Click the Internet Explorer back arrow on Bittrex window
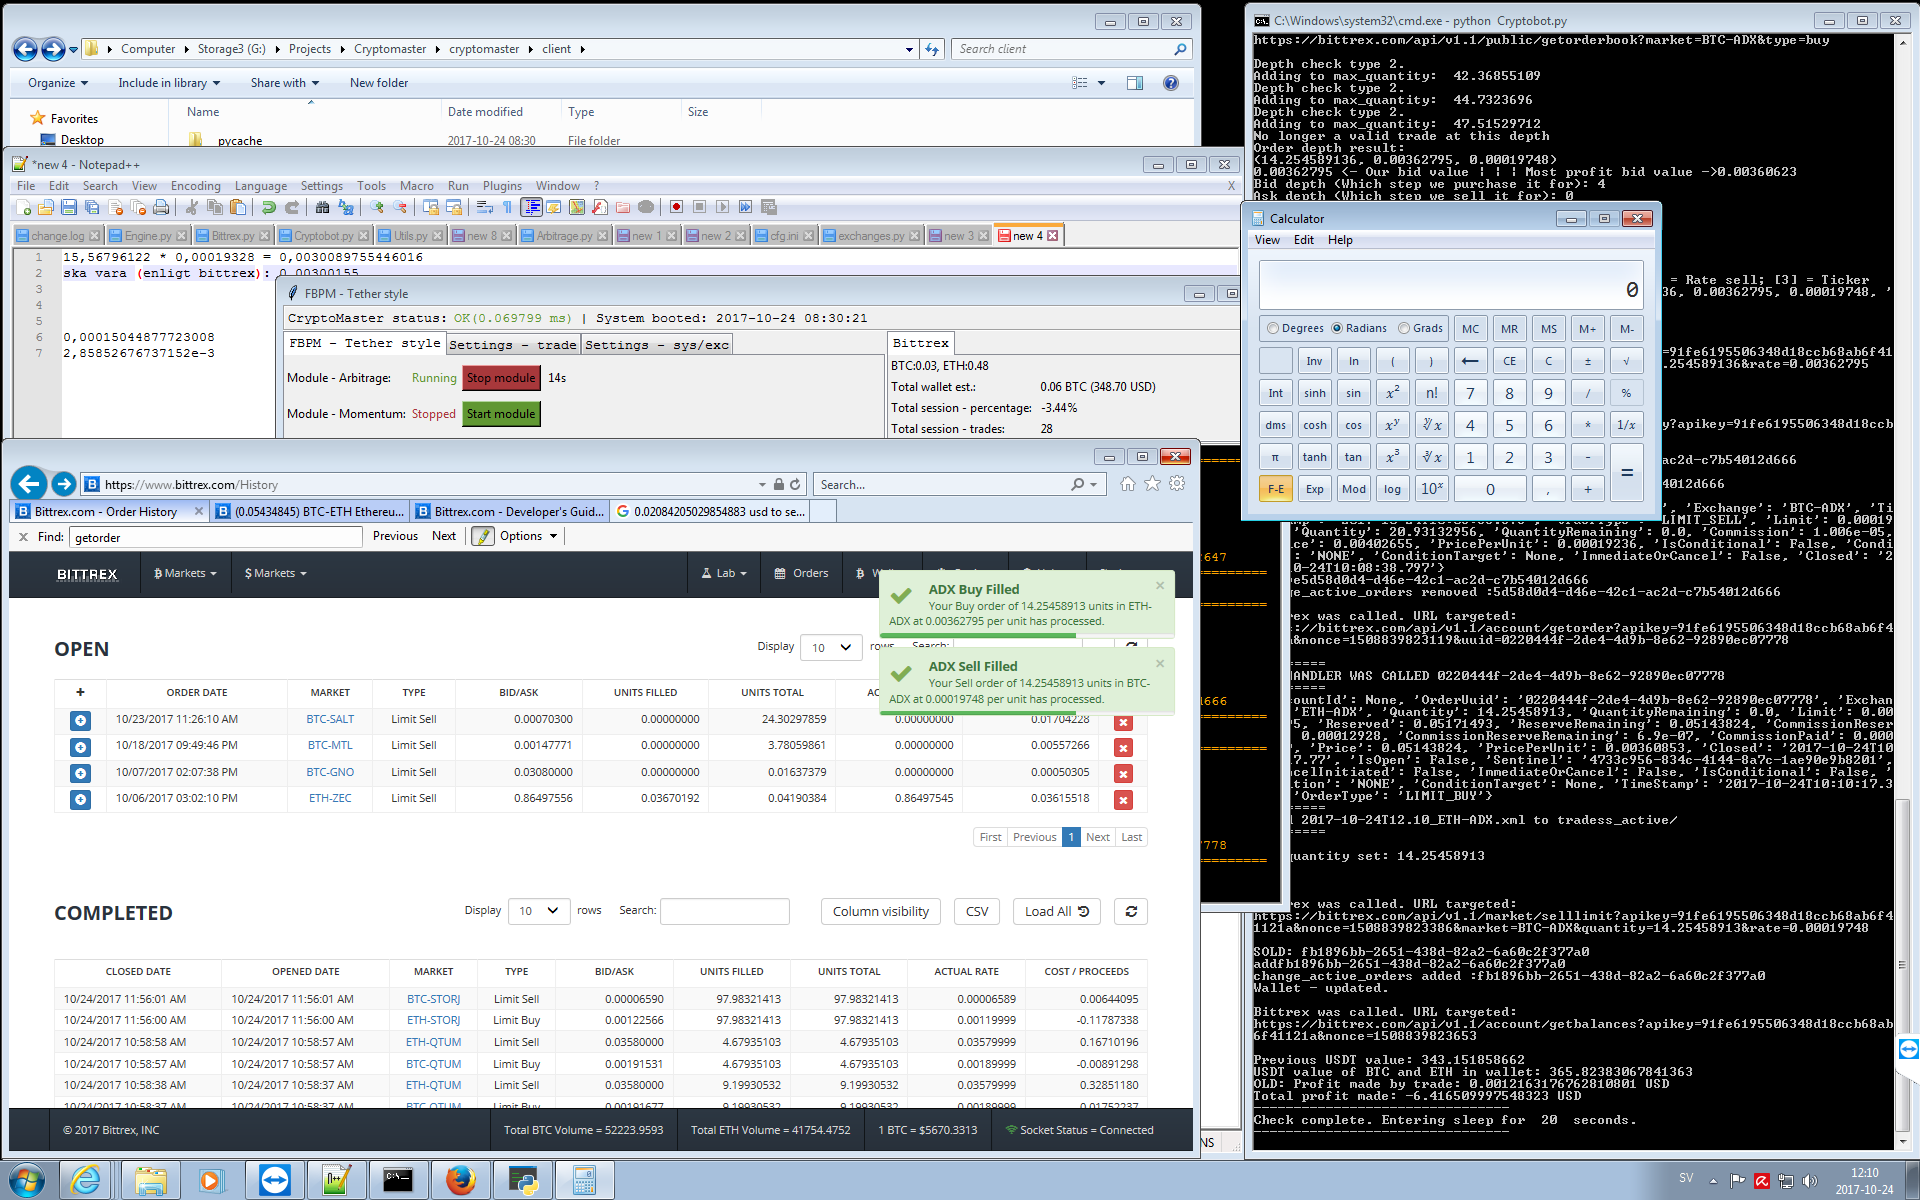1920x1200 pixels. click(x=29, y=484)
